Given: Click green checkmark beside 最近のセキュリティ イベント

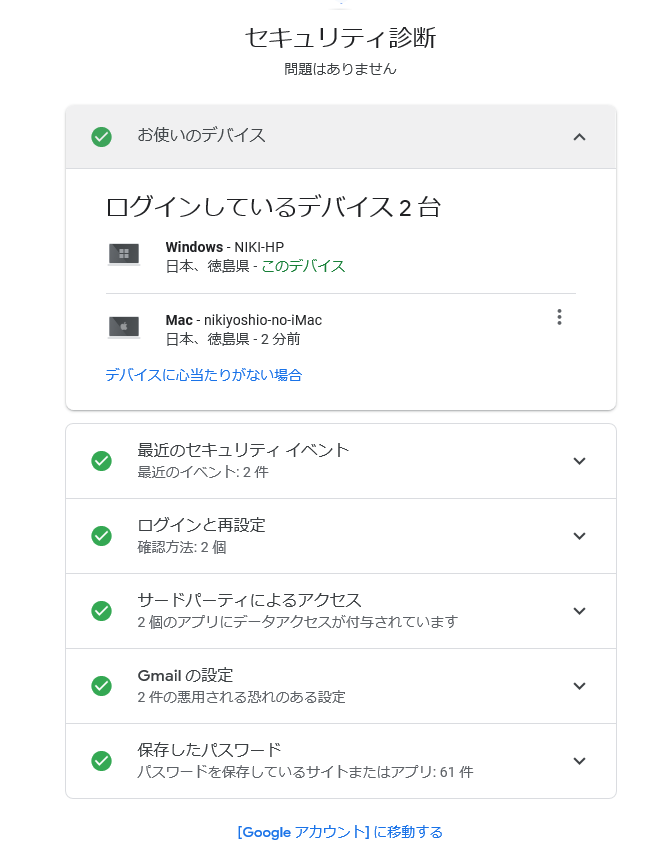Looking at the screenshot, I should point(102,461).
